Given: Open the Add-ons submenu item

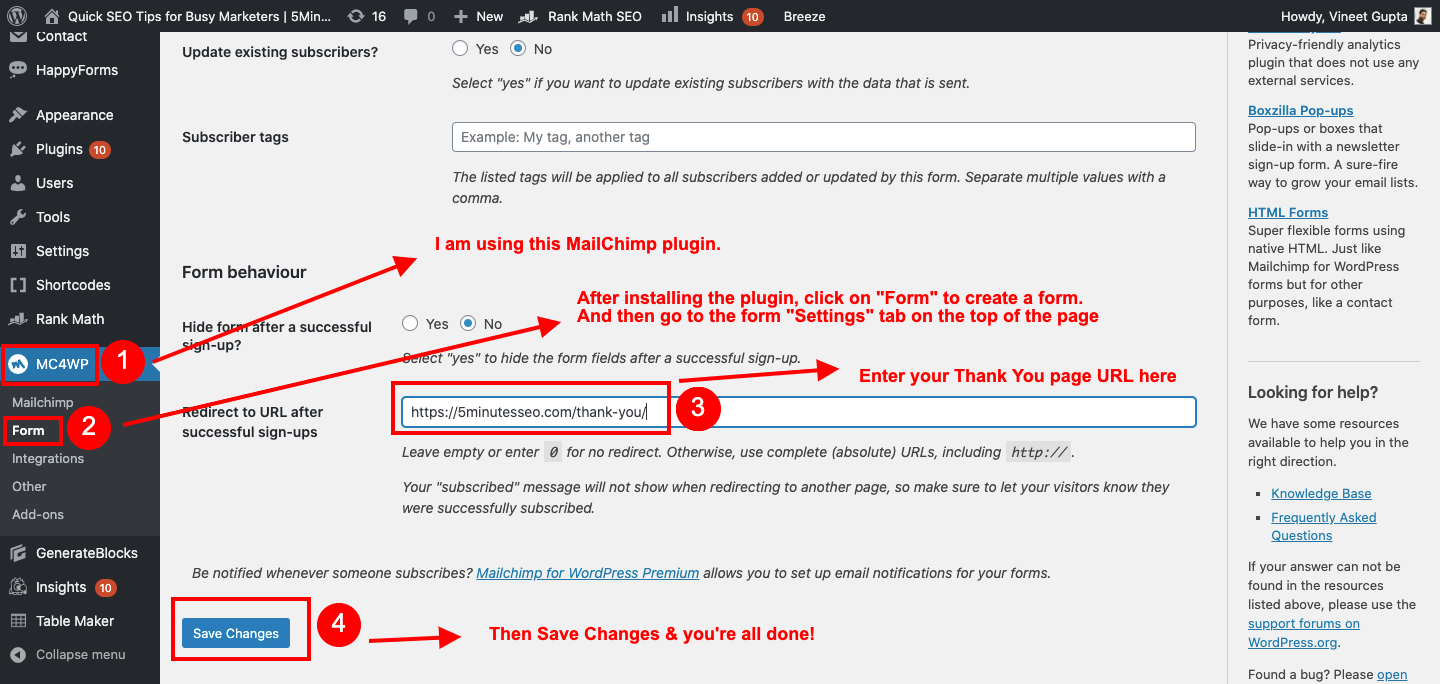Looking at the screenshot, I should tap(38, 514).
